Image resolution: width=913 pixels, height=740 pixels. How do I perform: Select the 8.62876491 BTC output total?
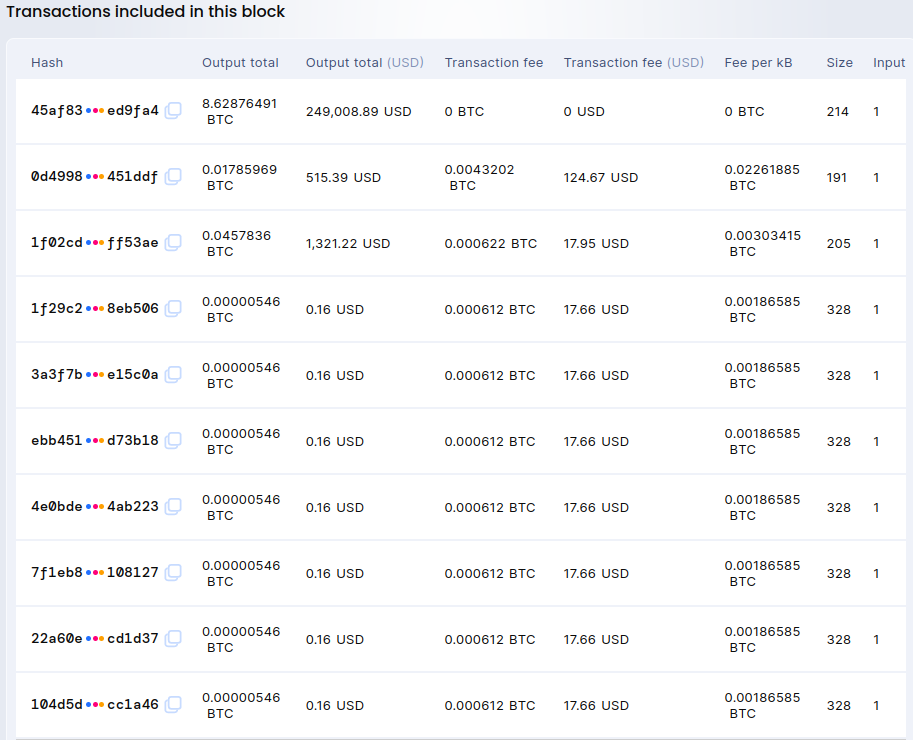pos(239,111)
